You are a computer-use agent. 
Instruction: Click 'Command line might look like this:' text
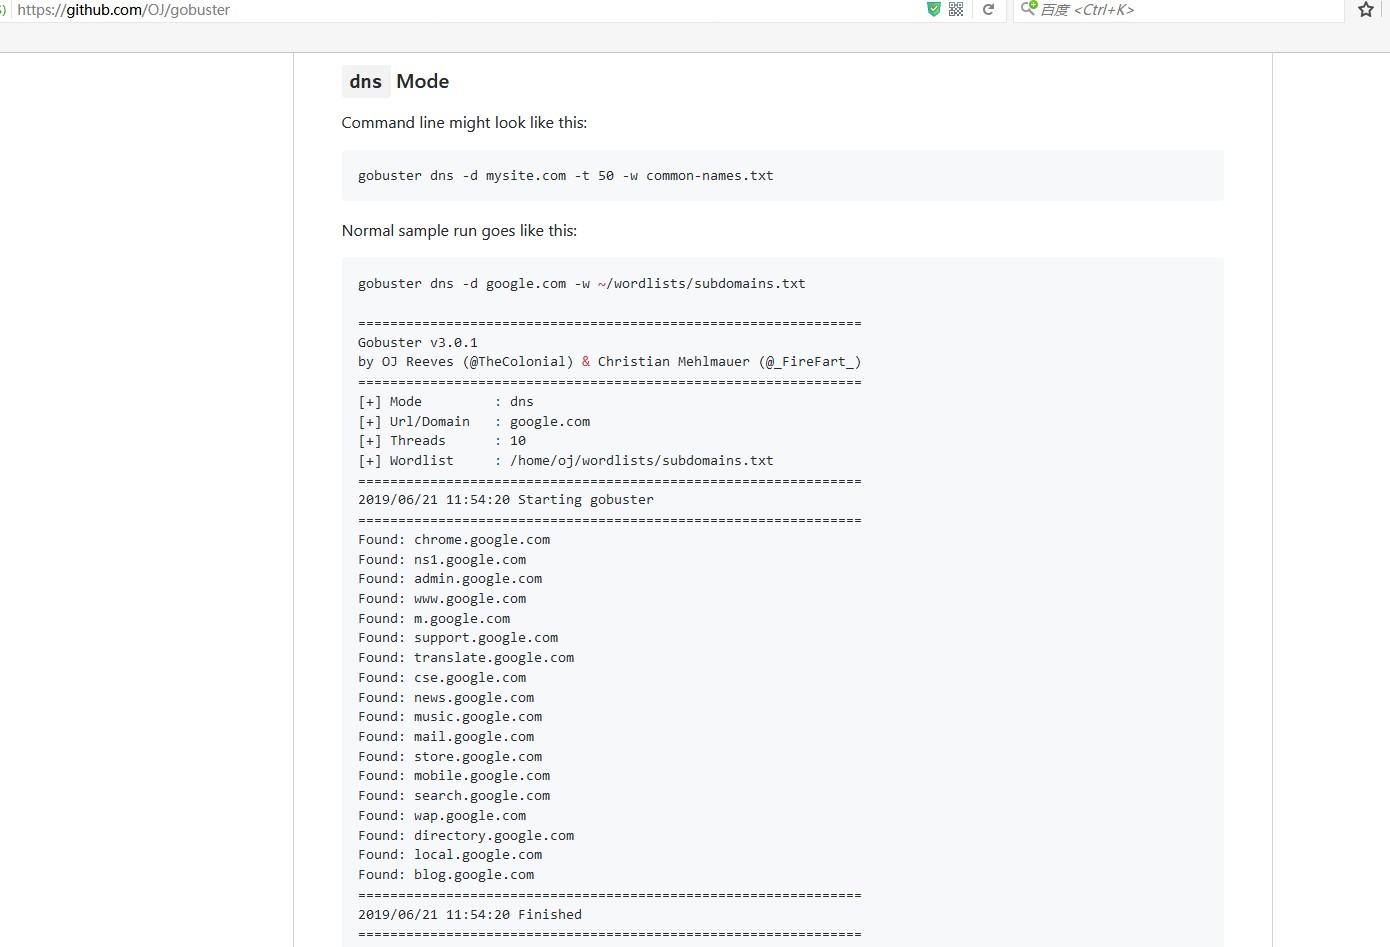pyautogui.click(x=464, y=122)
